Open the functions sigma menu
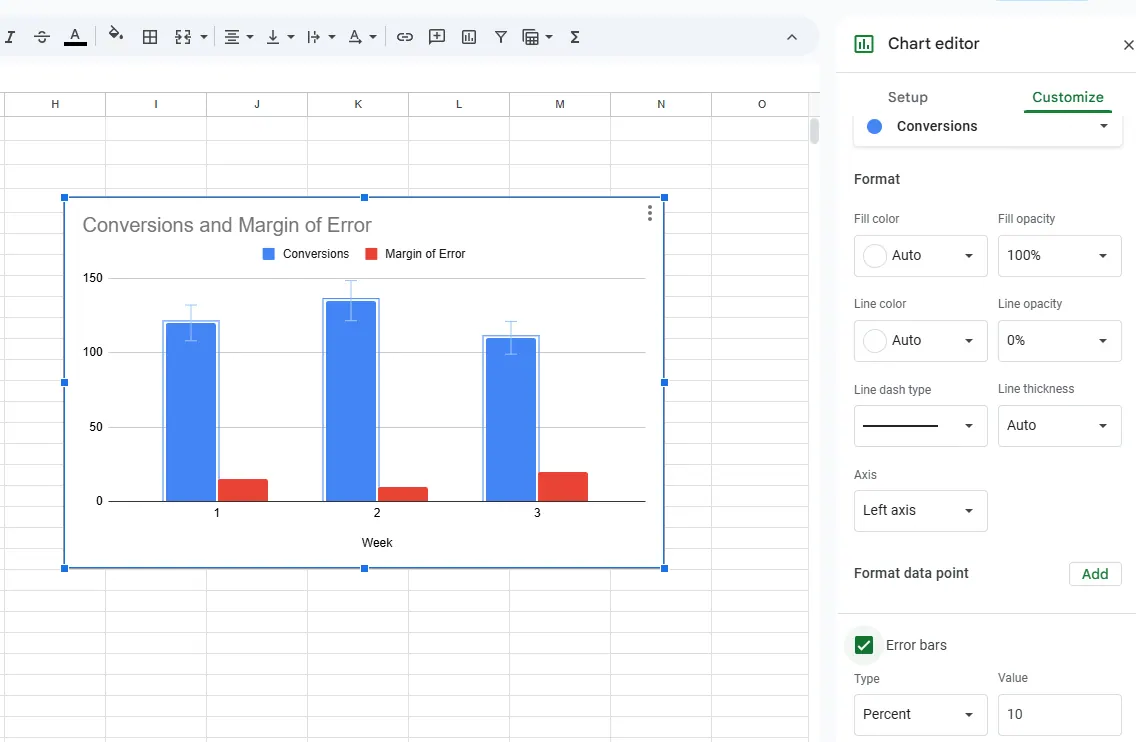Viewport: 1136px width, 742px height. click(575, 37)
